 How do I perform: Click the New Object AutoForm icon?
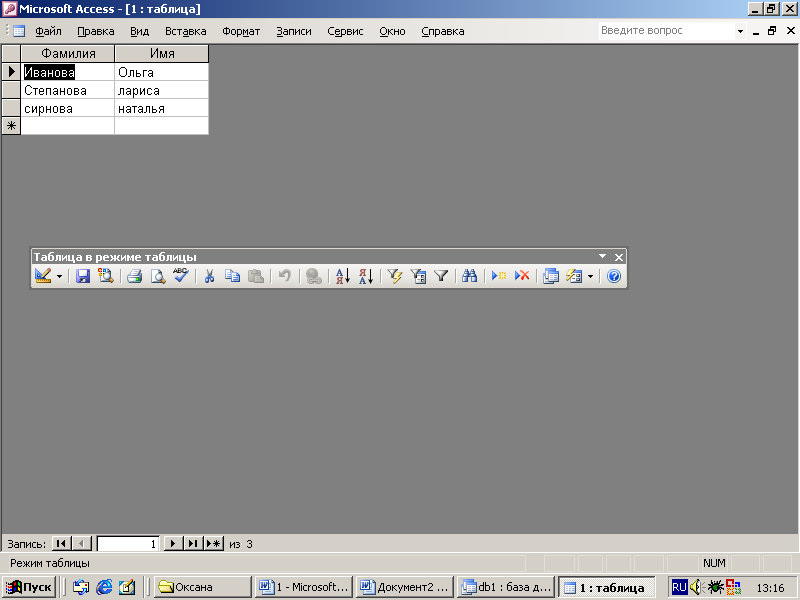[x=574, y=276]
